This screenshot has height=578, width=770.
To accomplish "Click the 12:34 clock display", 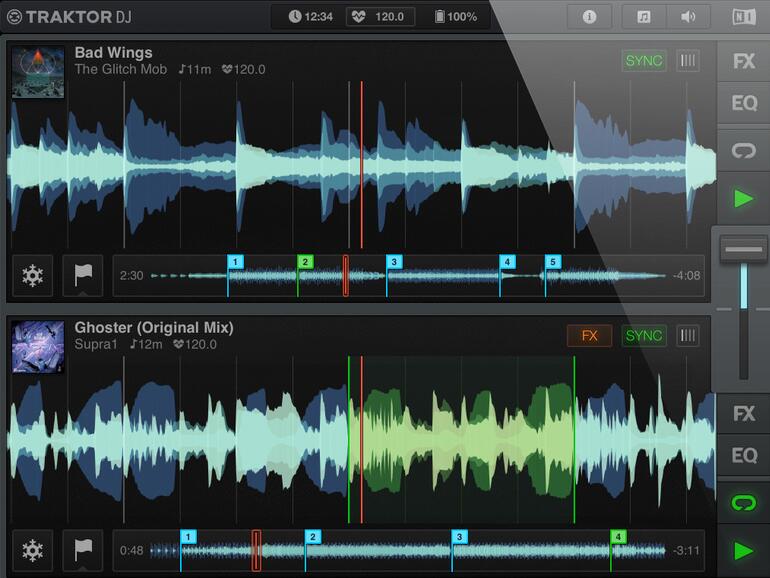I will pyautogui.click(x=310, y=17).
